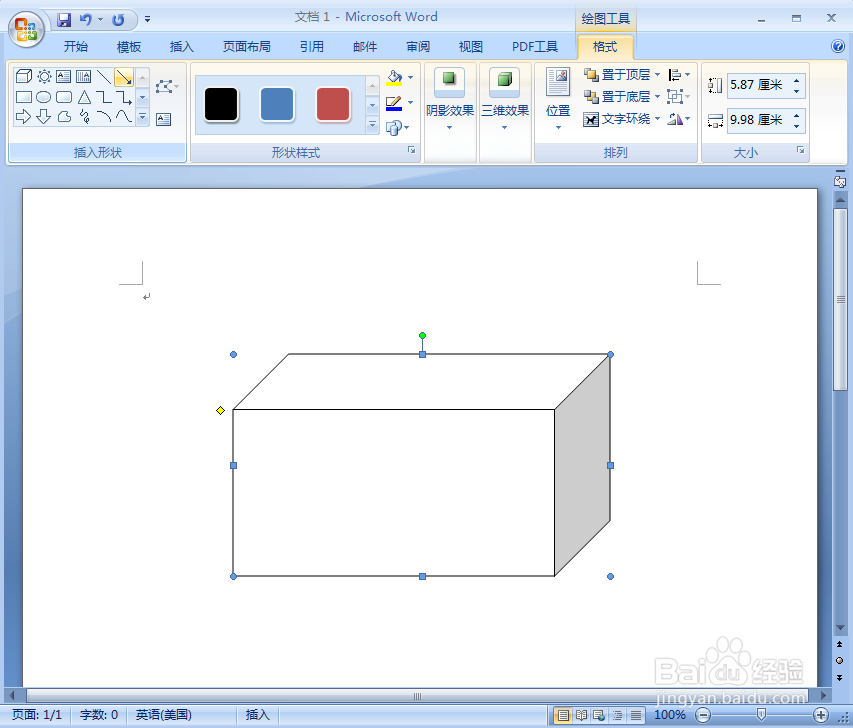Switch to Full Screen Reading view

pyautogui.click(x=582, y=715)
